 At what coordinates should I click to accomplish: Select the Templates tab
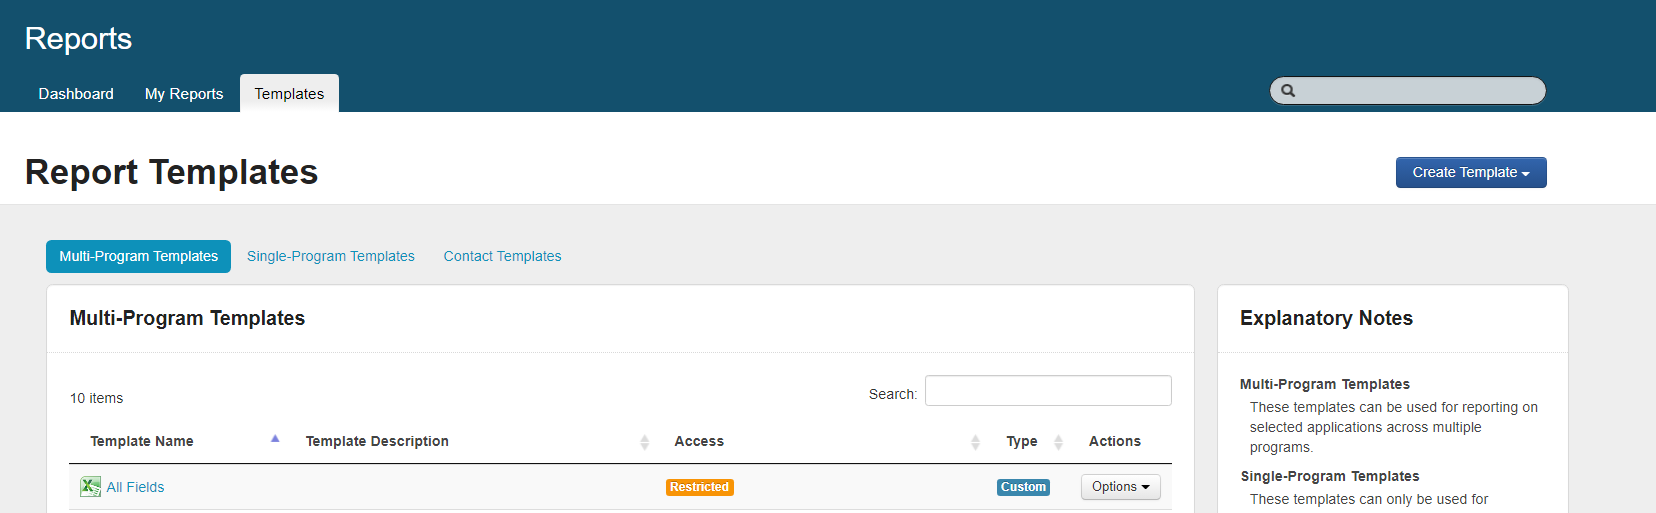tap(289, 94)
